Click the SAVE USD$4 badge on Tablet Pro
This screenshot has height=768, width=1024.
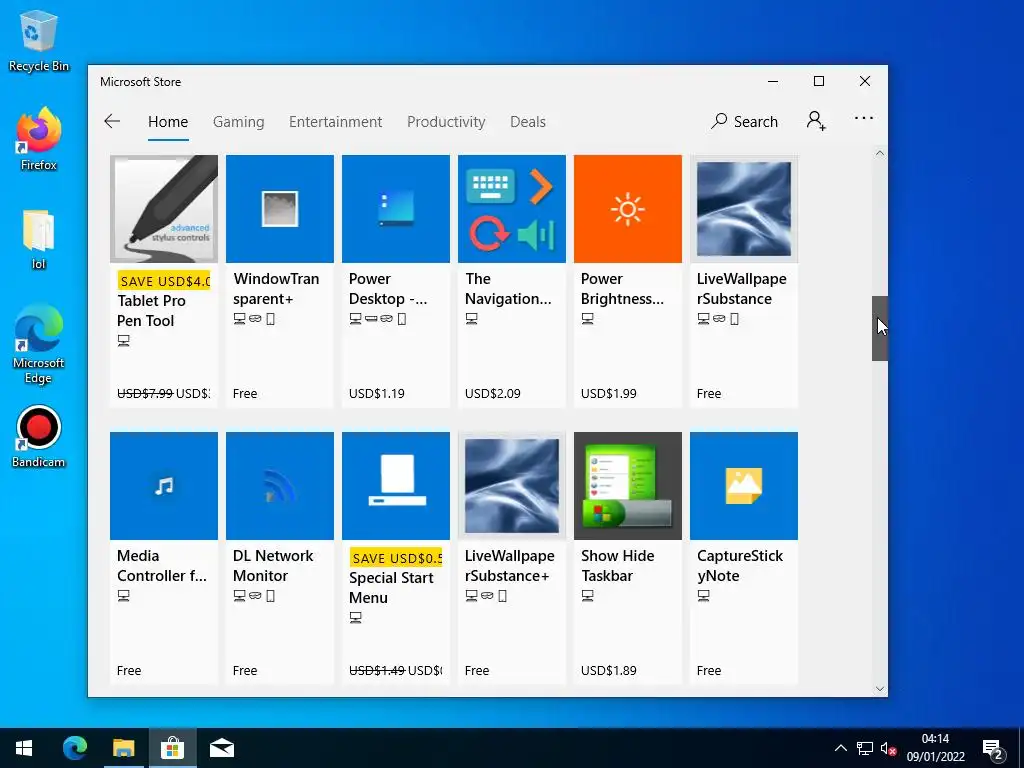(164, 281)
